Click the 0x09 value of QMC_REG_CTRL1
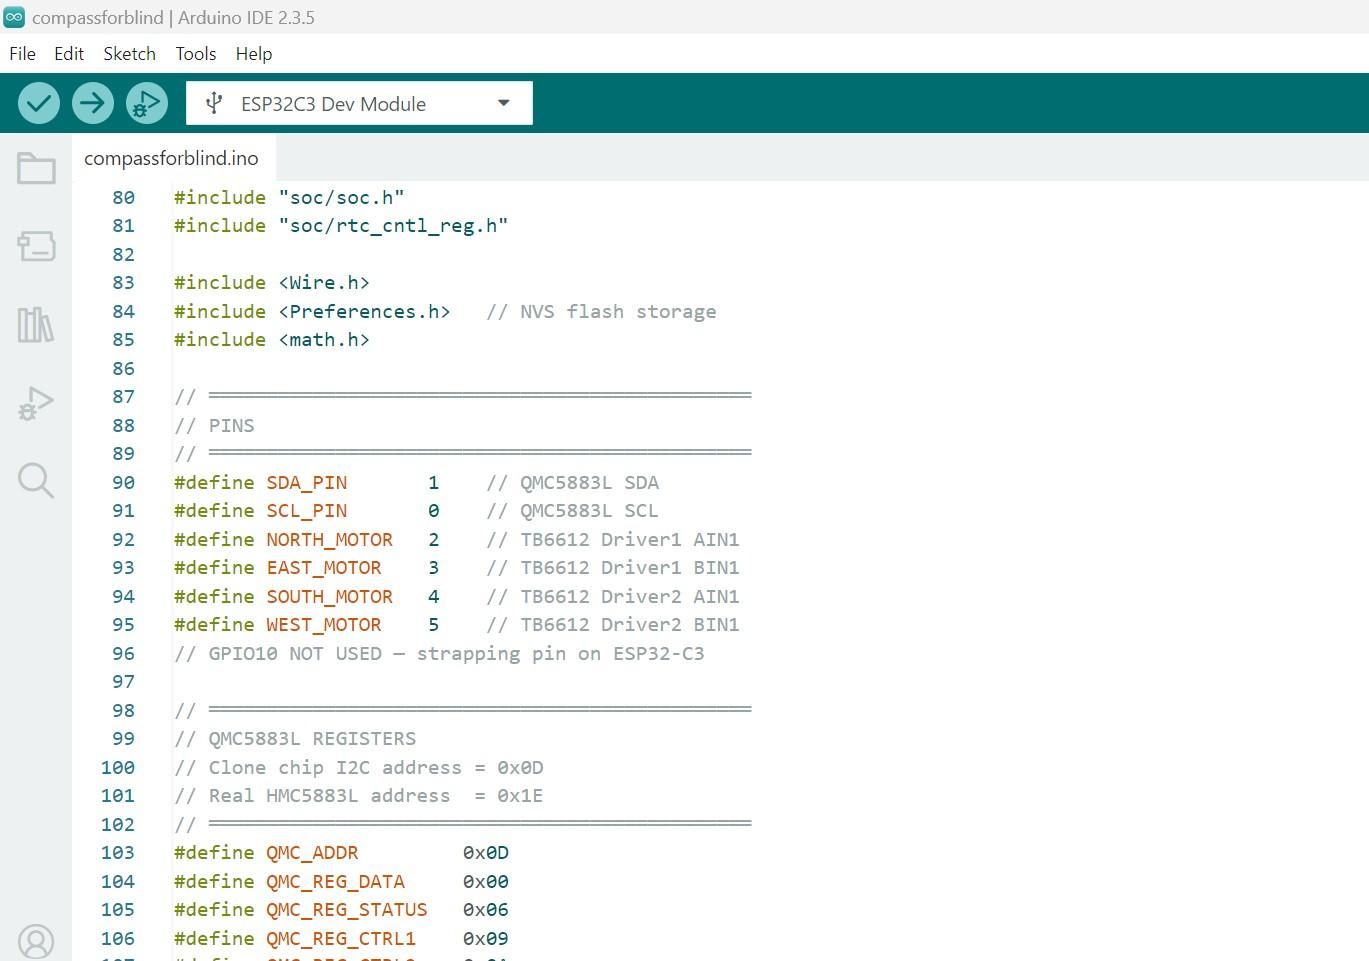This screenshot has height=961, width=1369. point(486,938)
